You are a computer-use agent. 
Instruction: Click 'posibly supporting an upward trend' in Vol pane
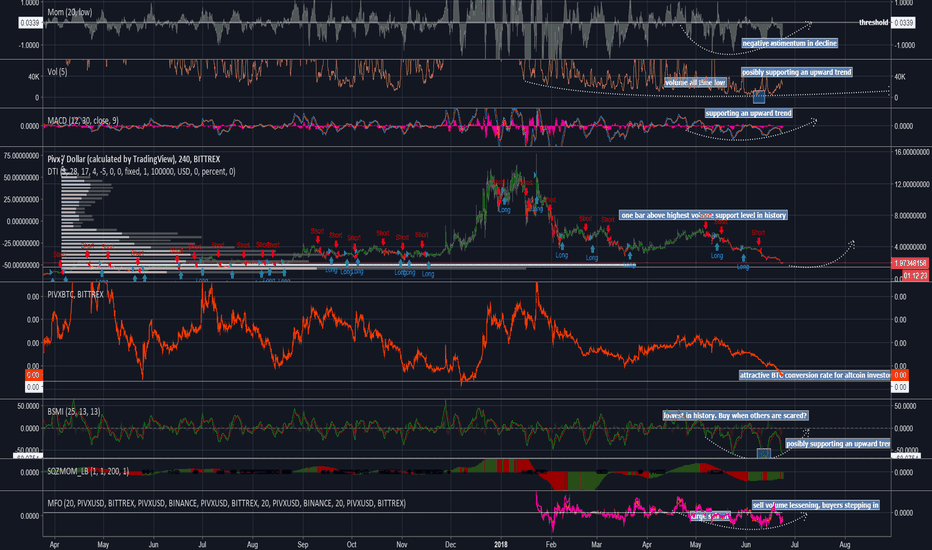point(796,73)
